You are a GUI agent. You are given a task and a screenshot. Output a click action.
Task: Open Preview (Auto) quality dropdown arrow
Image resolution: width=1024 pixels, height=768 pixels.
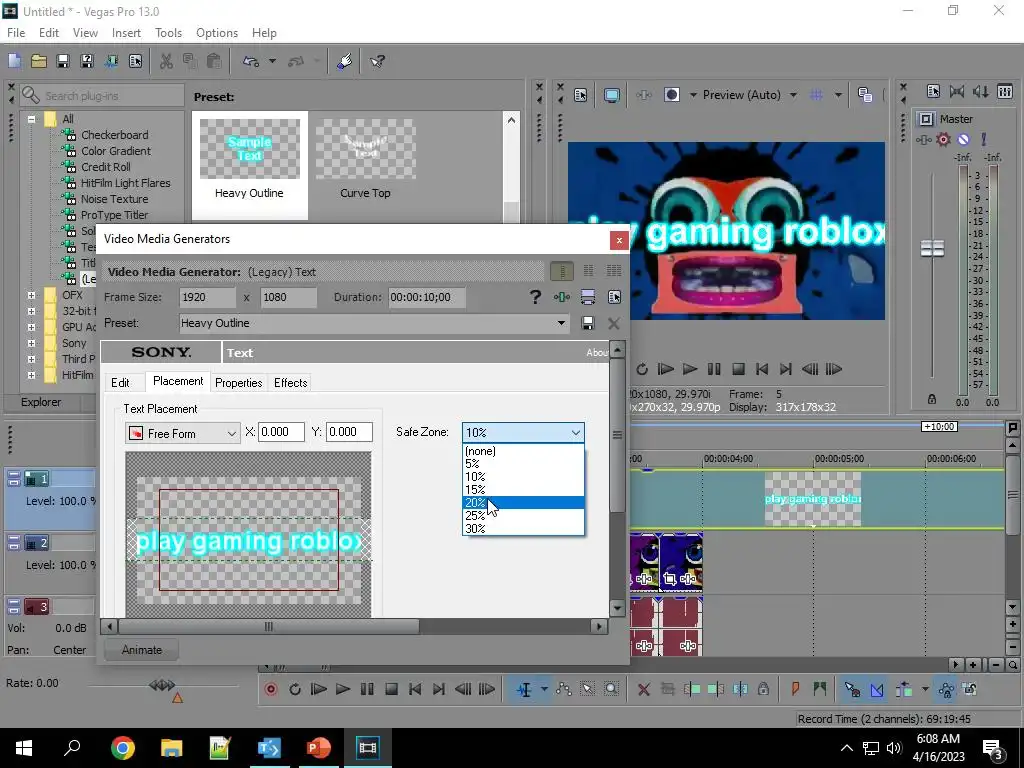click(x=793, y=95)
